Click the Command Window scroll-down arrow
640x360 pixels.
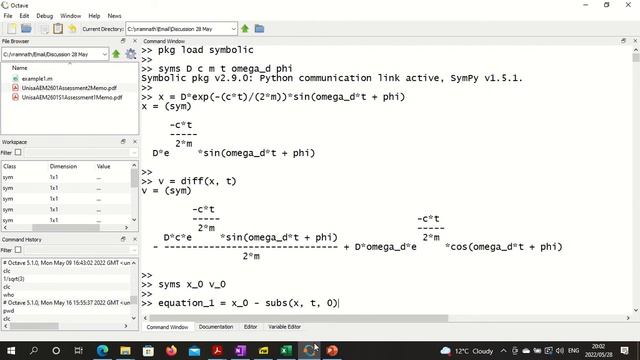click(636, 310)
